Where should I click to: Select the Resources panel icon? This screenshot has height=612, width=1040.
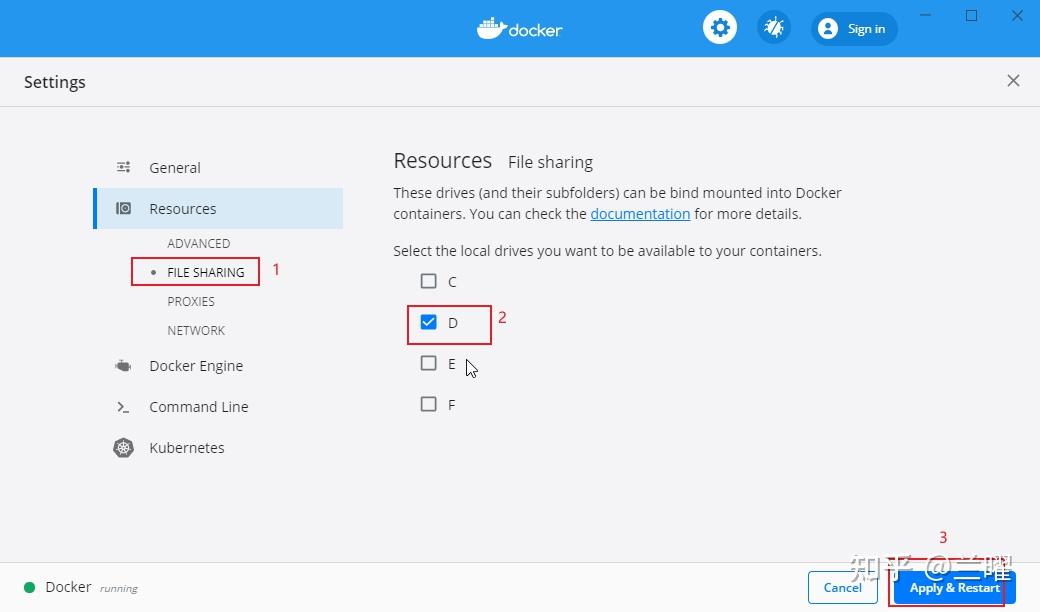(x=123, y=208)
